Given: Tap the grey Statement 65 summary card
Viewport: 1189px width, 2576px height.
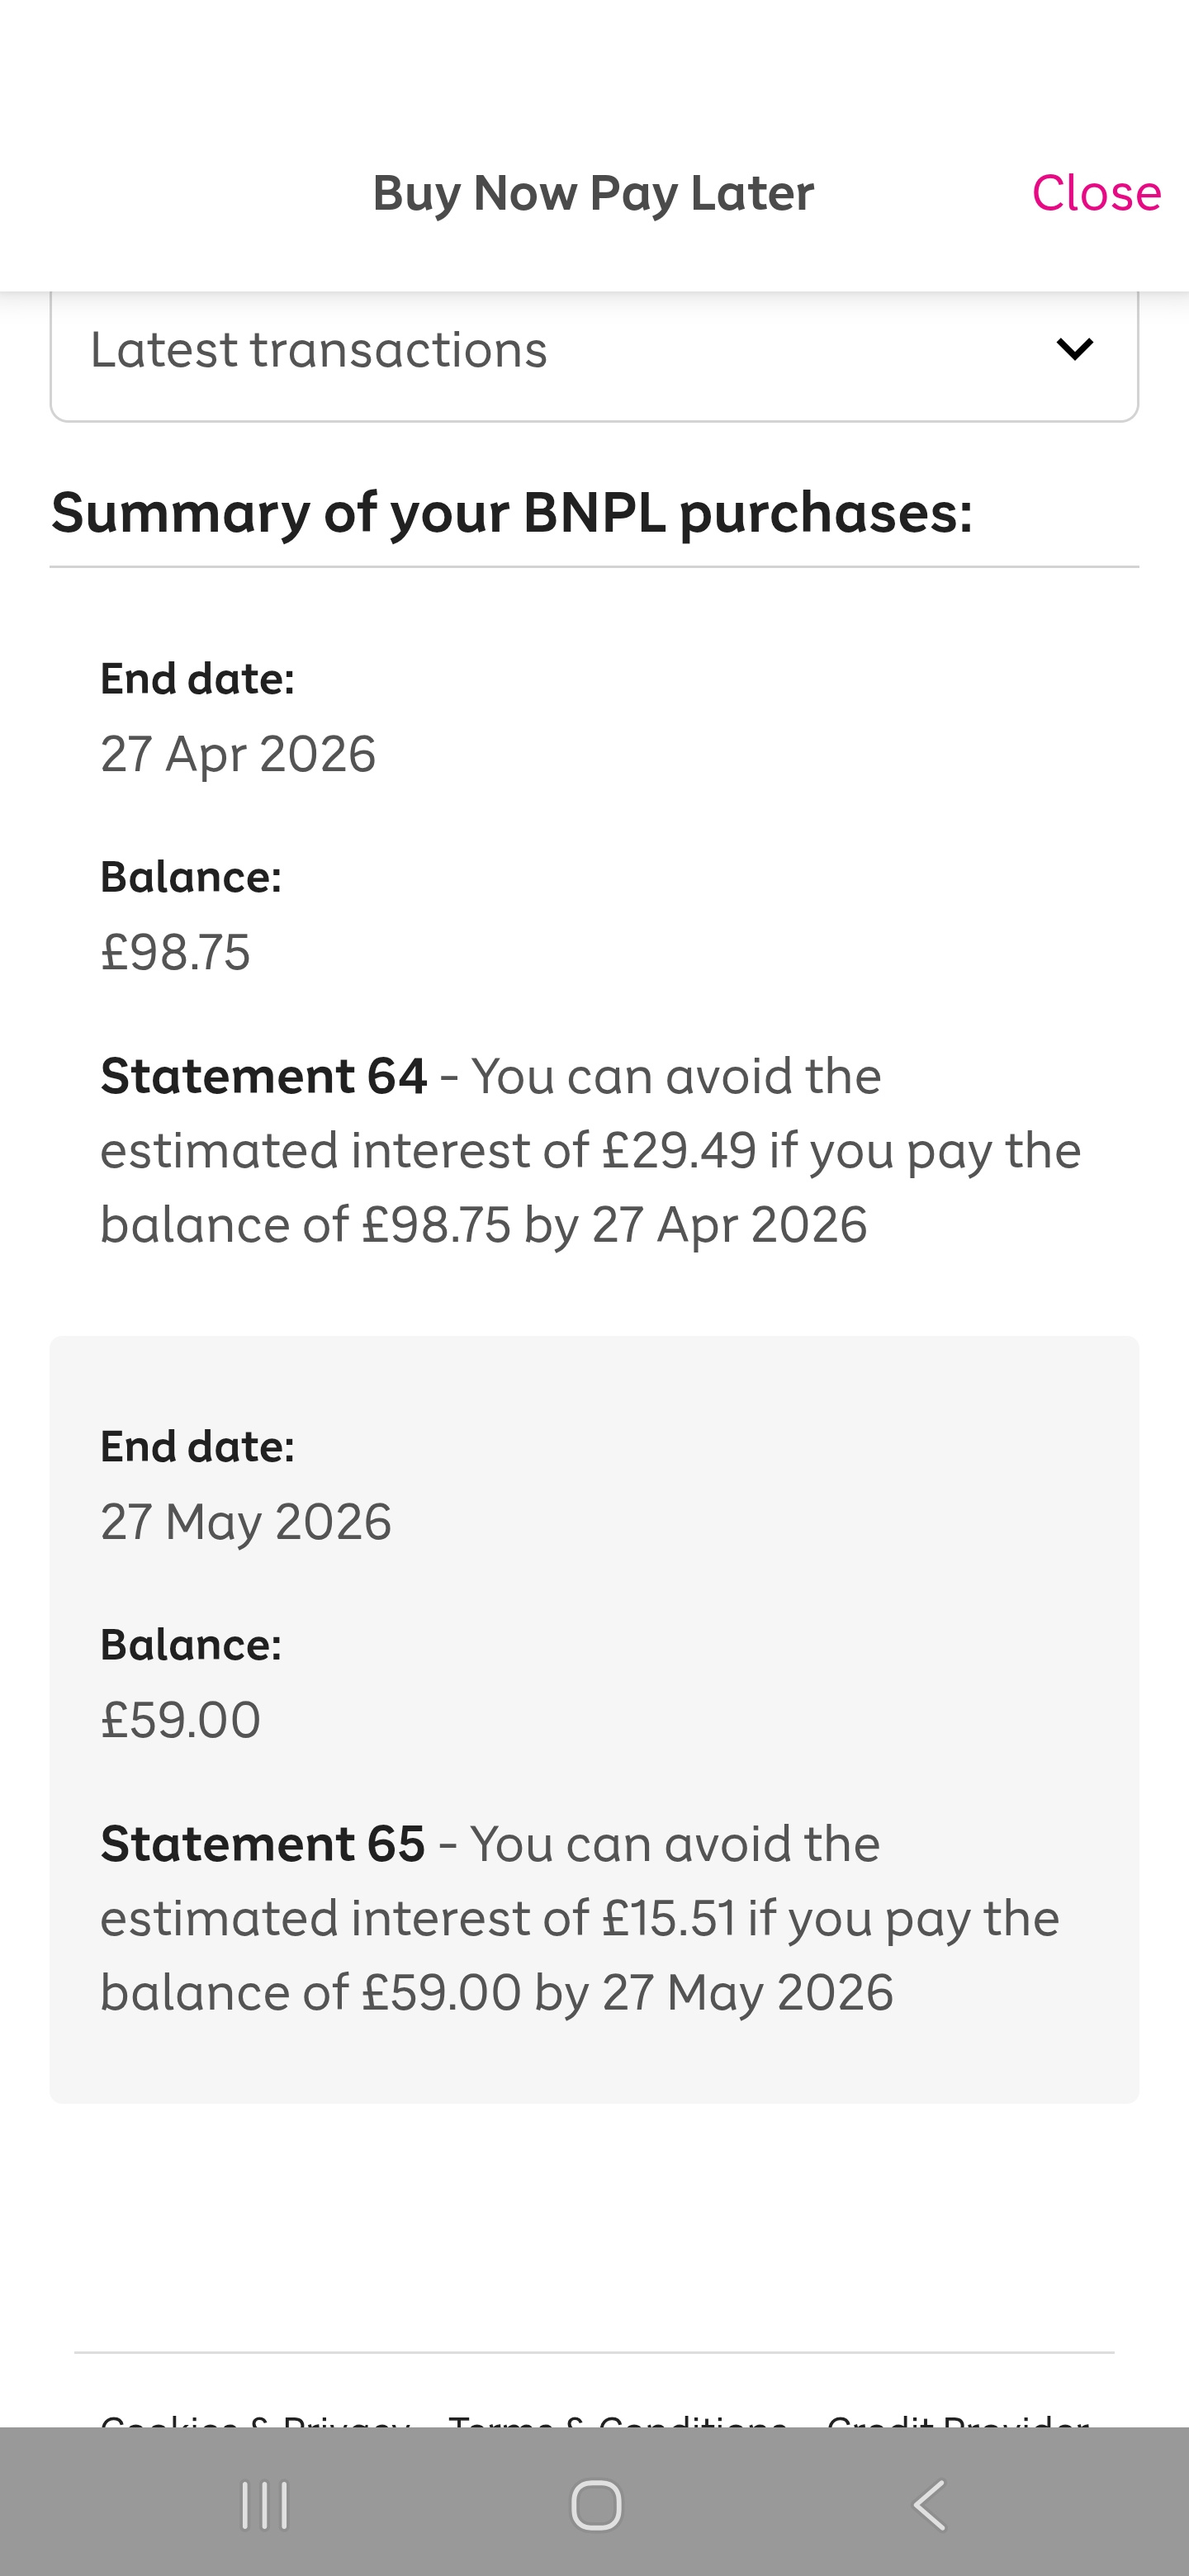Looking at the screenshot, I should 594,1720.
